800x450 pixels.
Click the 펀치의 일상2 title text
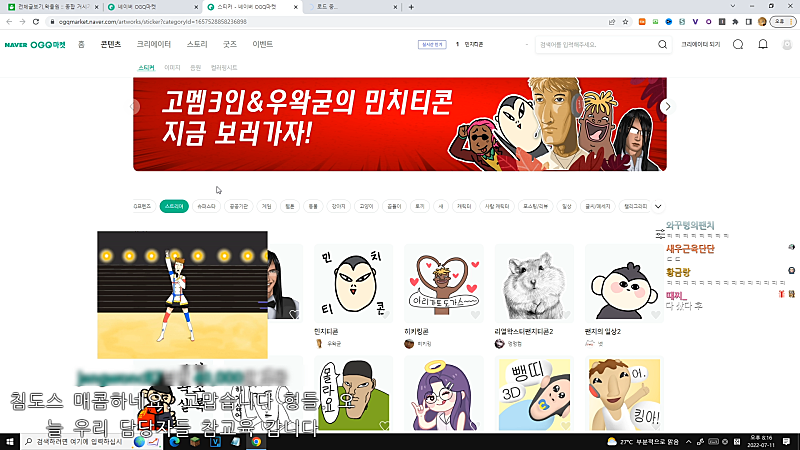(603, 332)
